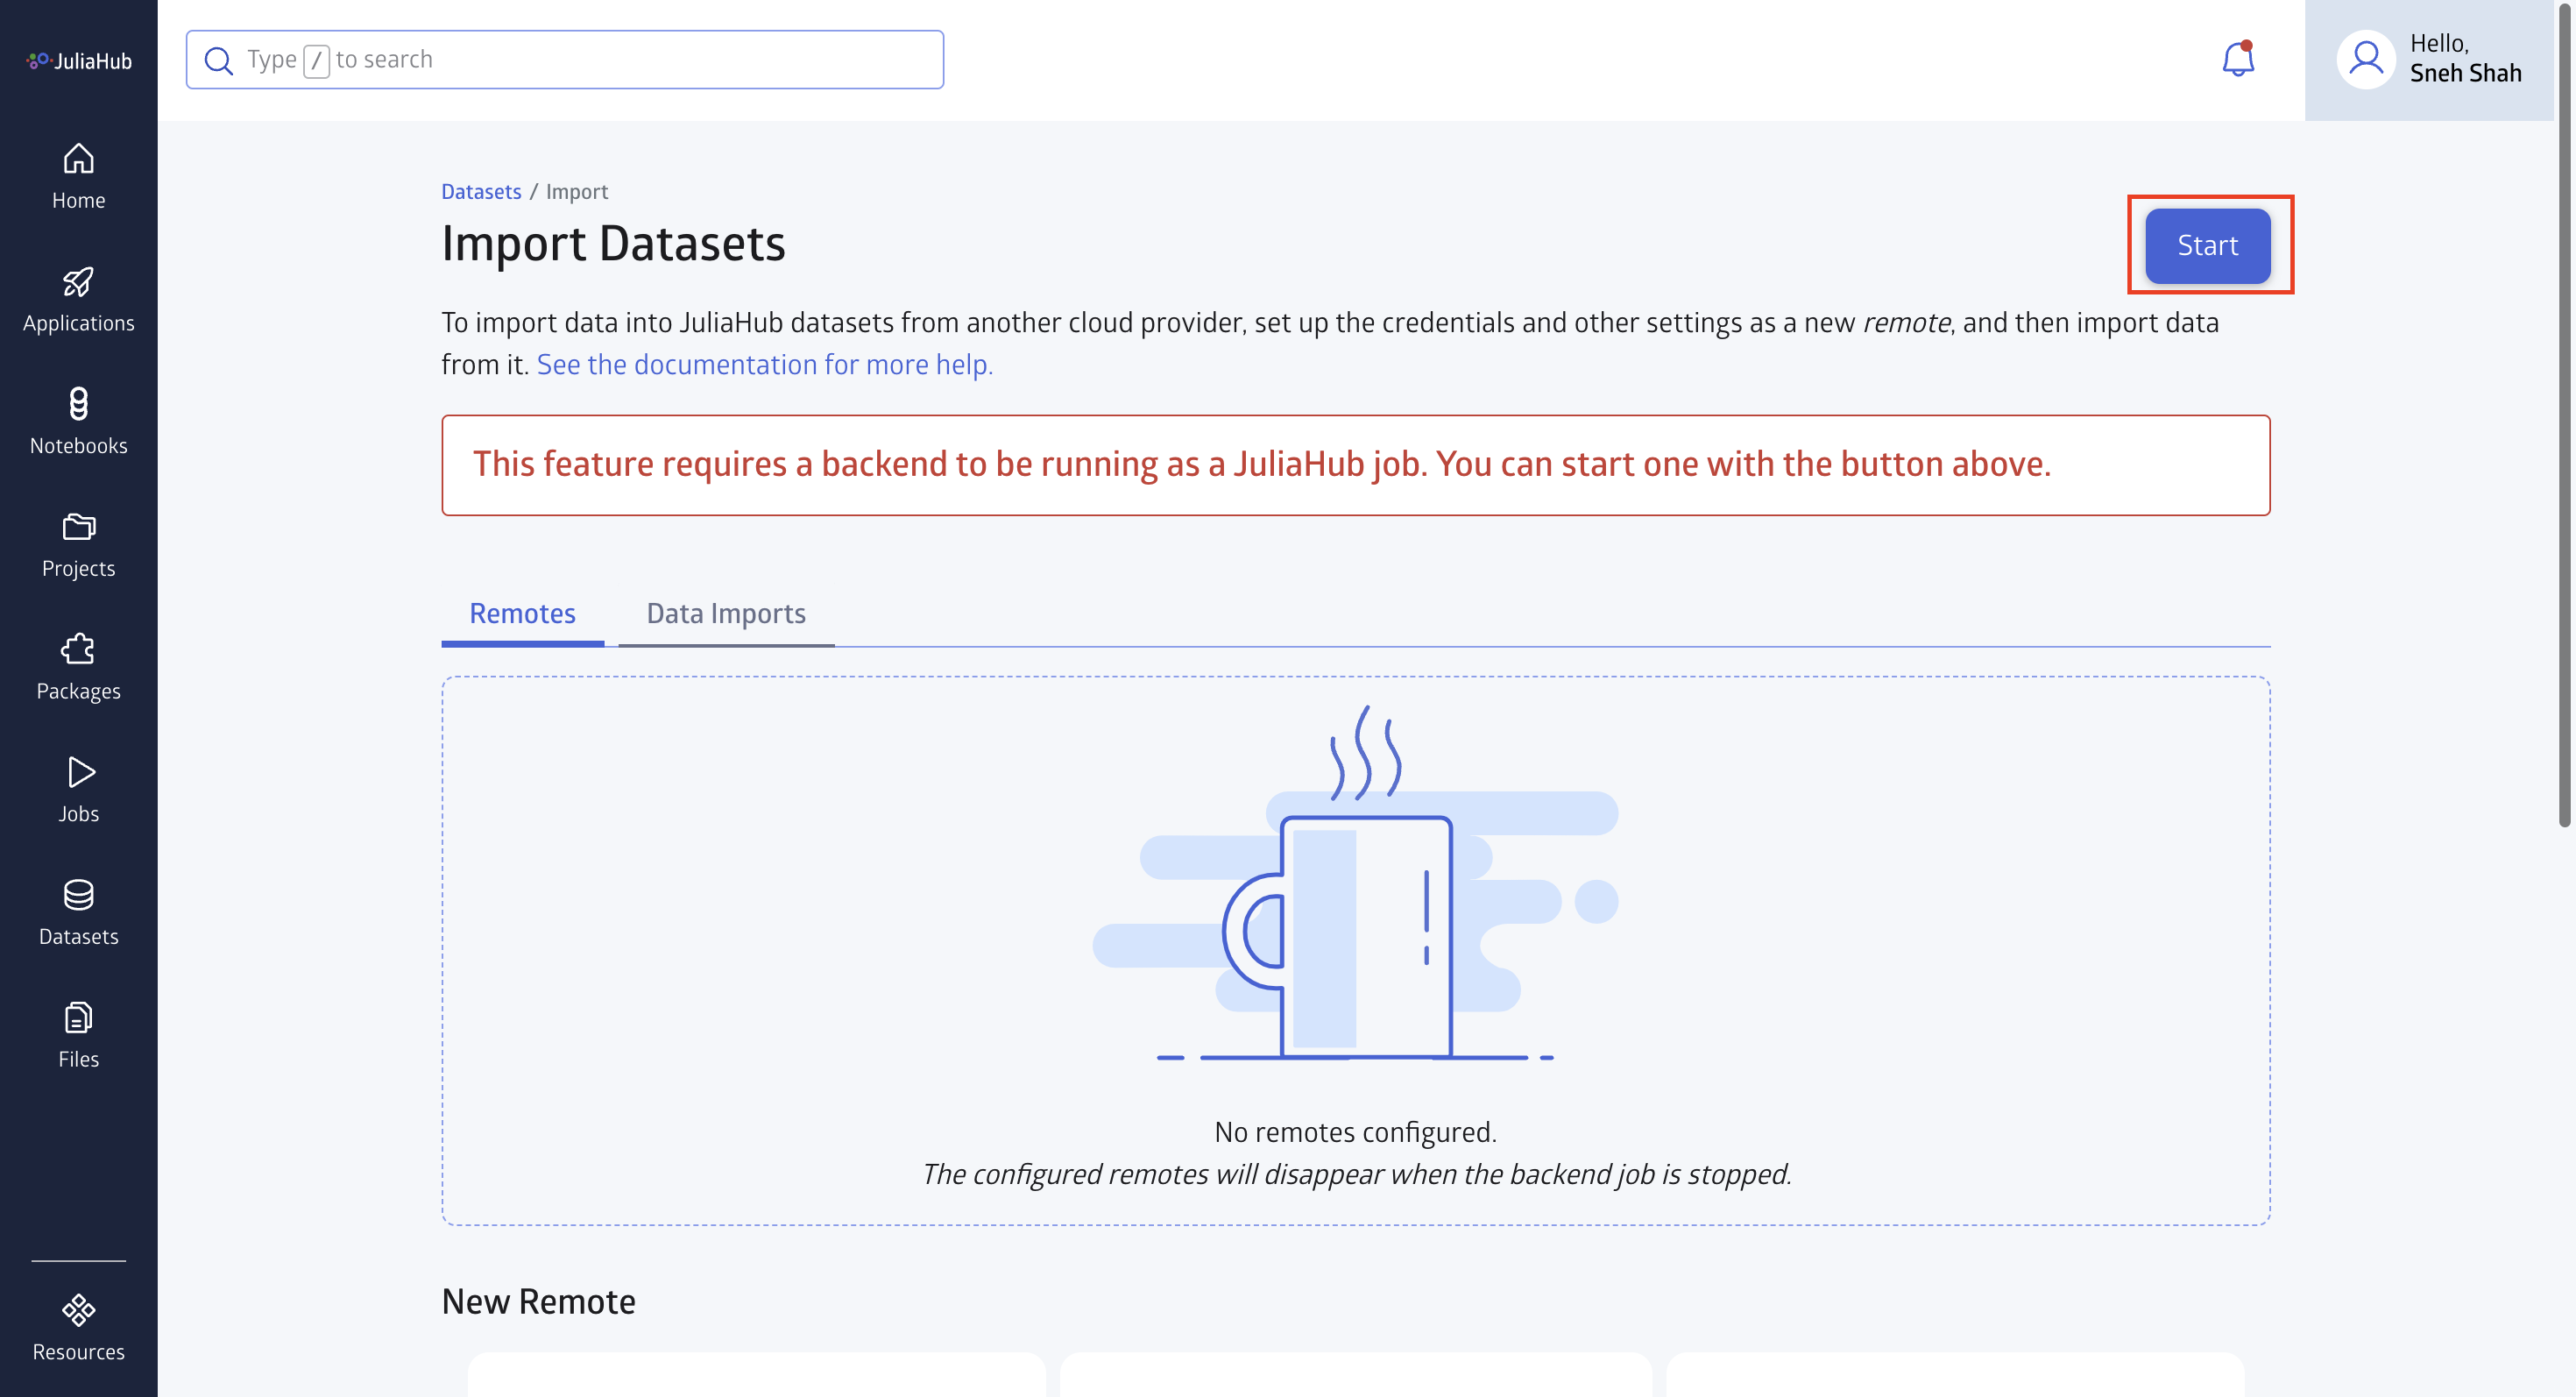The width and height of the screenshot is (2576, 1397).
Task: Open the Home sidebar section
Action: [78, 177]
